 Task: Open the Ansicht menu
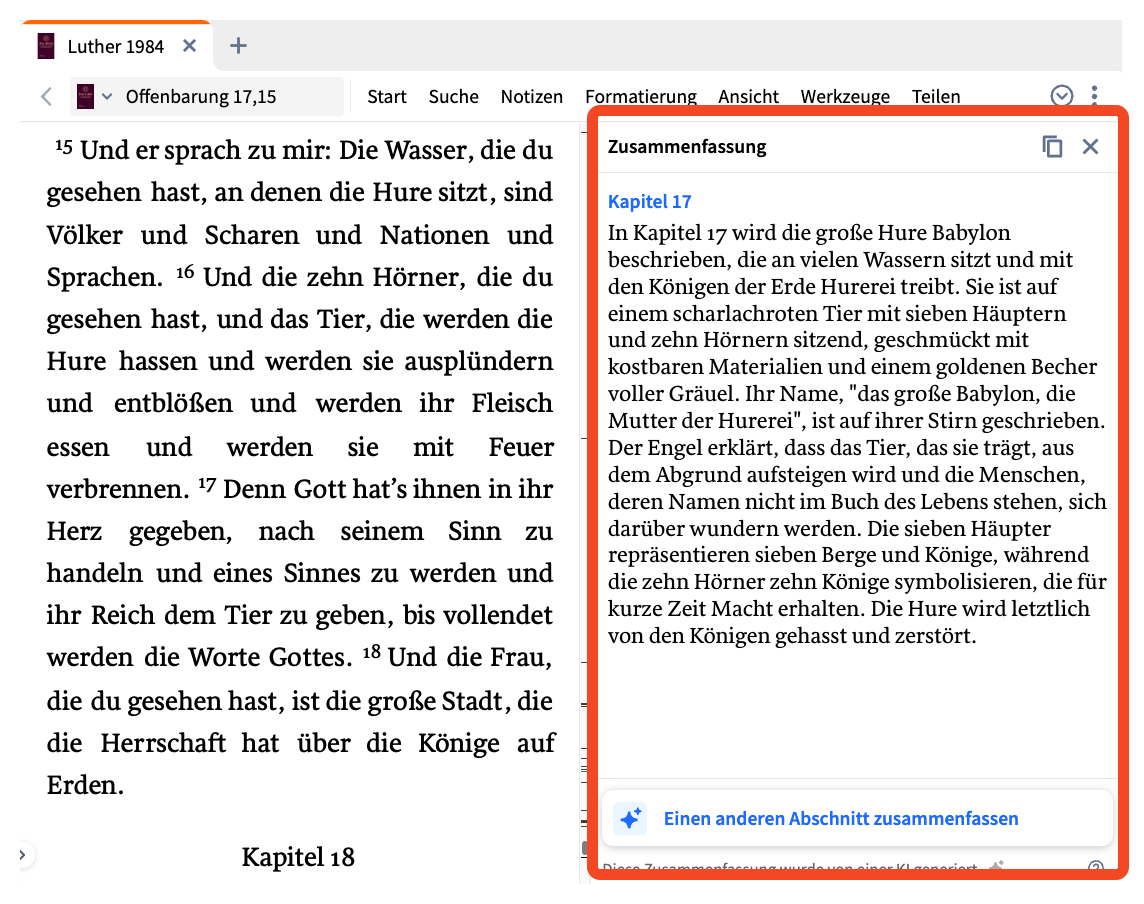[748, 96]
